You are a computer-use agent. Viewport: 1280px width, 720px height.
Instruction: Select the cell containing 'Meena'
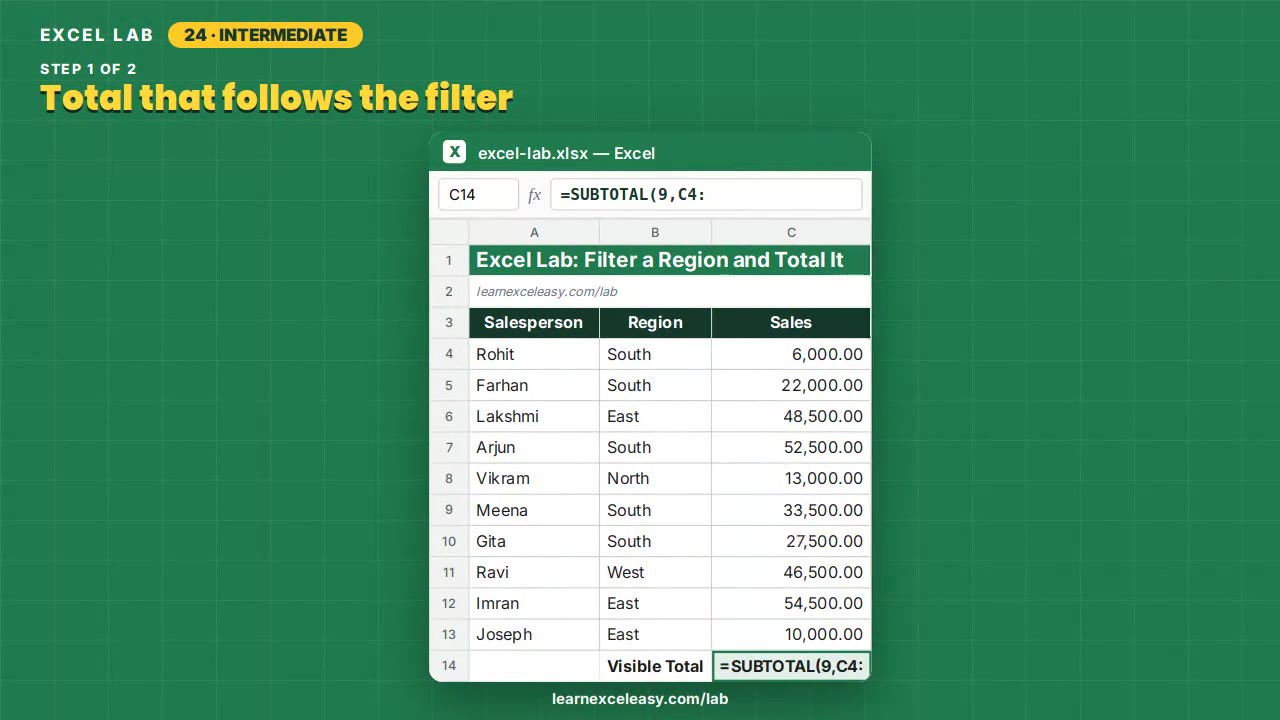(x=534, y=510)
